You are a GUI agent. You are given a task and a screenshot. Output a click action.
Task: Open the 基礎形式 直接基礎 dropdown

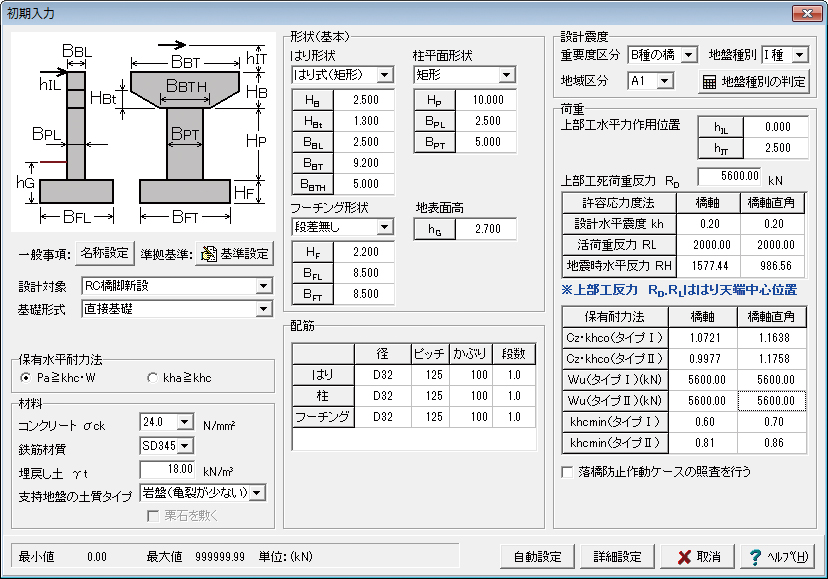264,309
